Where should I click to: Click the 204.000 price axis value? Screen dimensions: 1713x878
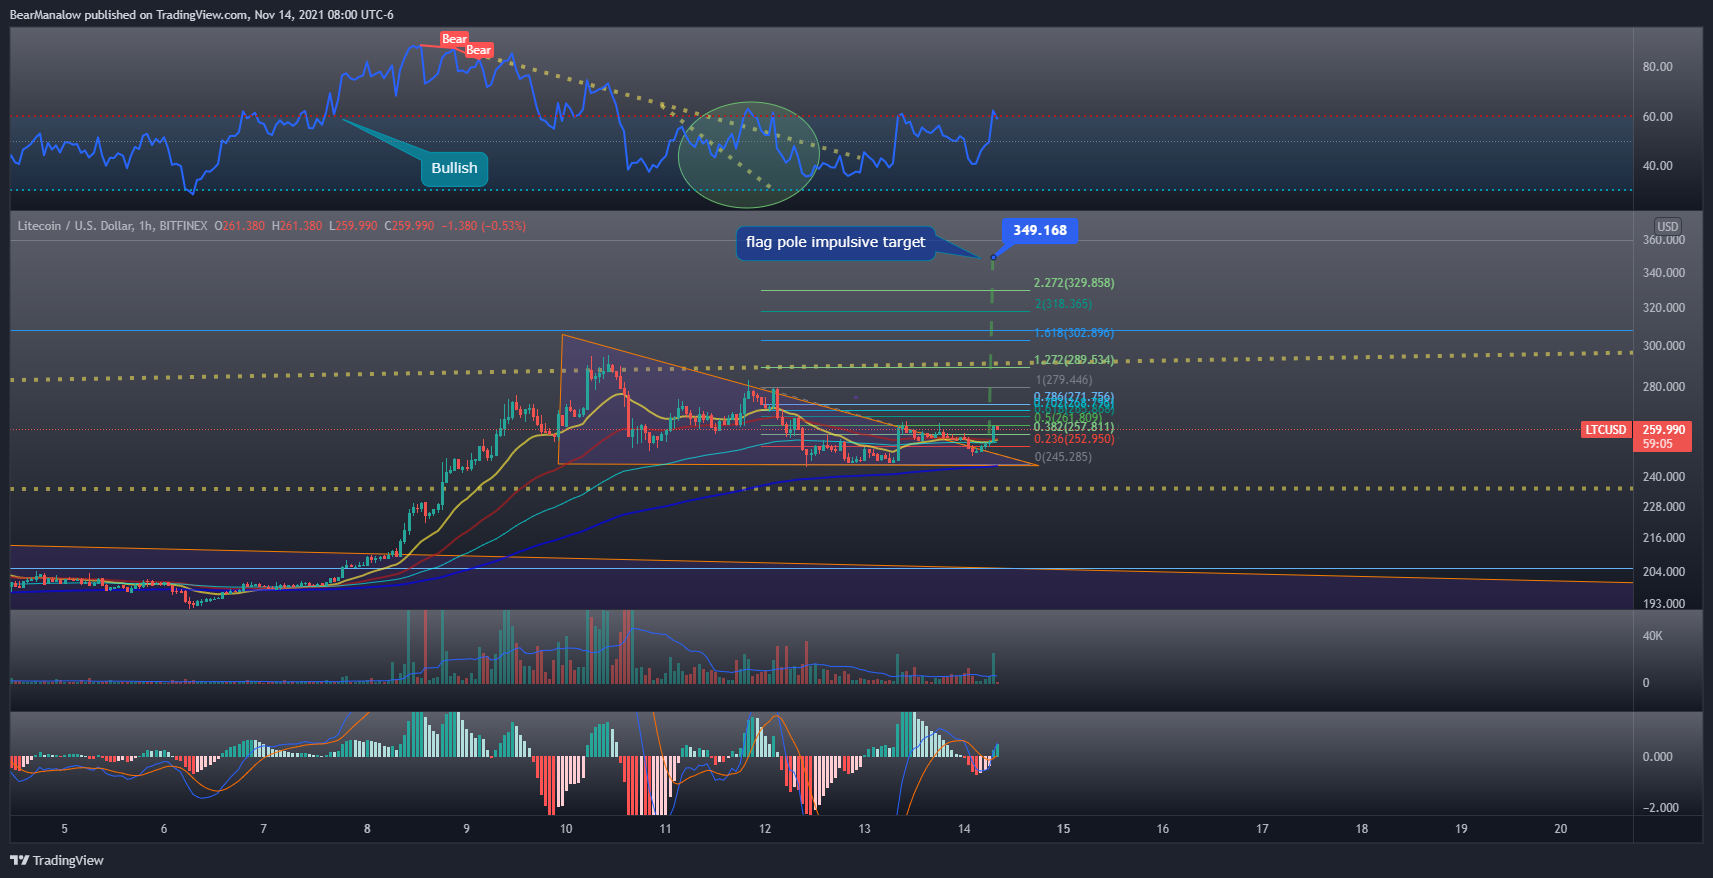[1664, 572]
